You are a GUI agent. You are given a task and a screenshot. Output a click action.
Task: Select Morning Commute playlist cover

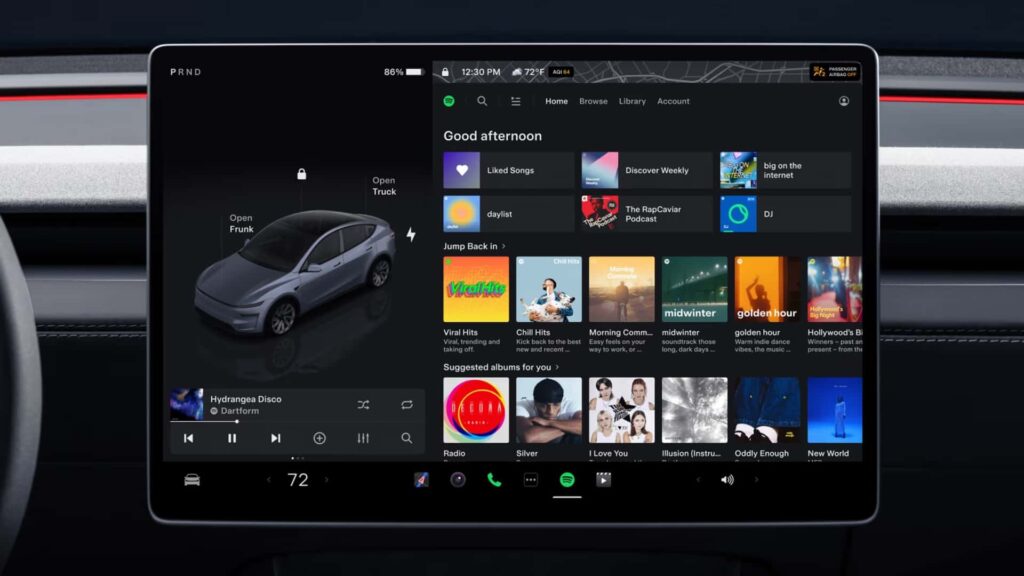[x=622, y=289]
